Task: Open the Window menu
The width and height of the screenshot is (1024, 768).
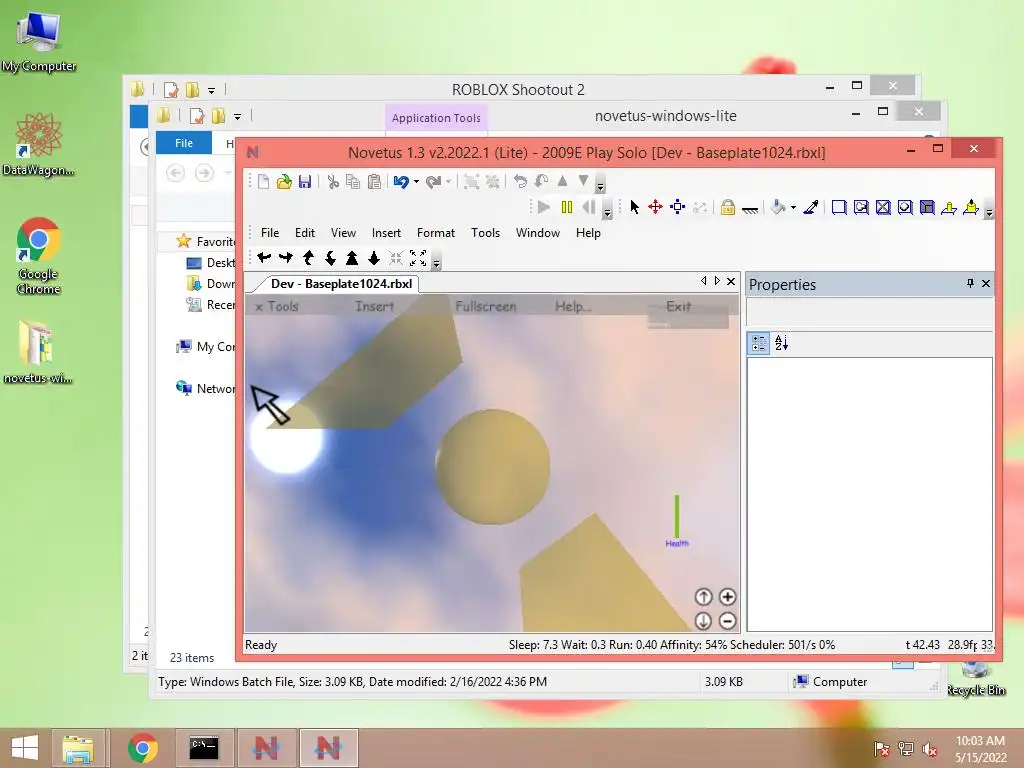Action: [537, 232]
